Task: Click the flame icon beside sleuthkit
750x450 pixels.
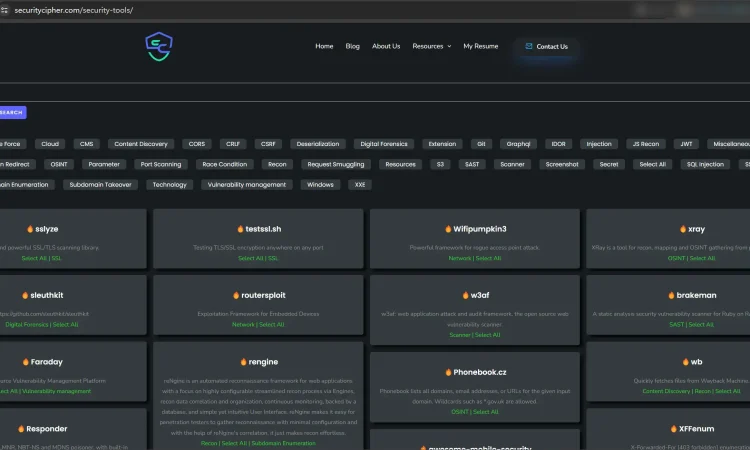Action: pos(25,295)
